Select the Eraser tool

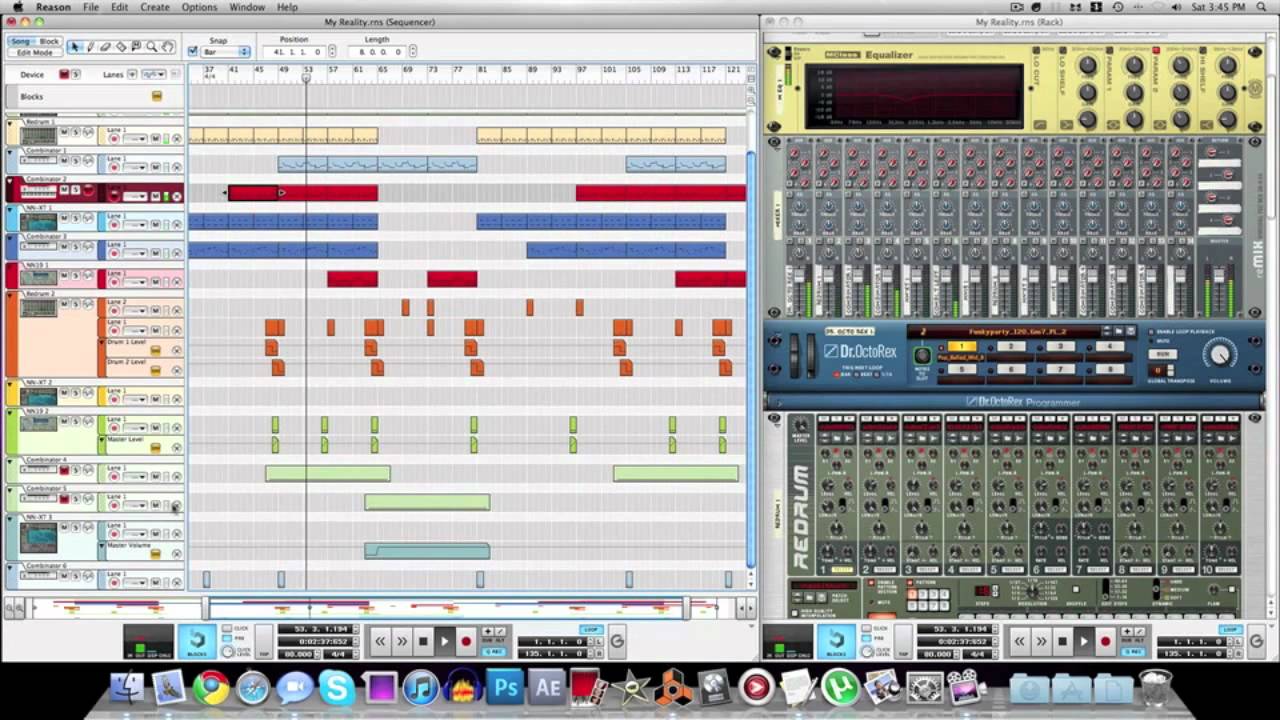pos(106,47)
